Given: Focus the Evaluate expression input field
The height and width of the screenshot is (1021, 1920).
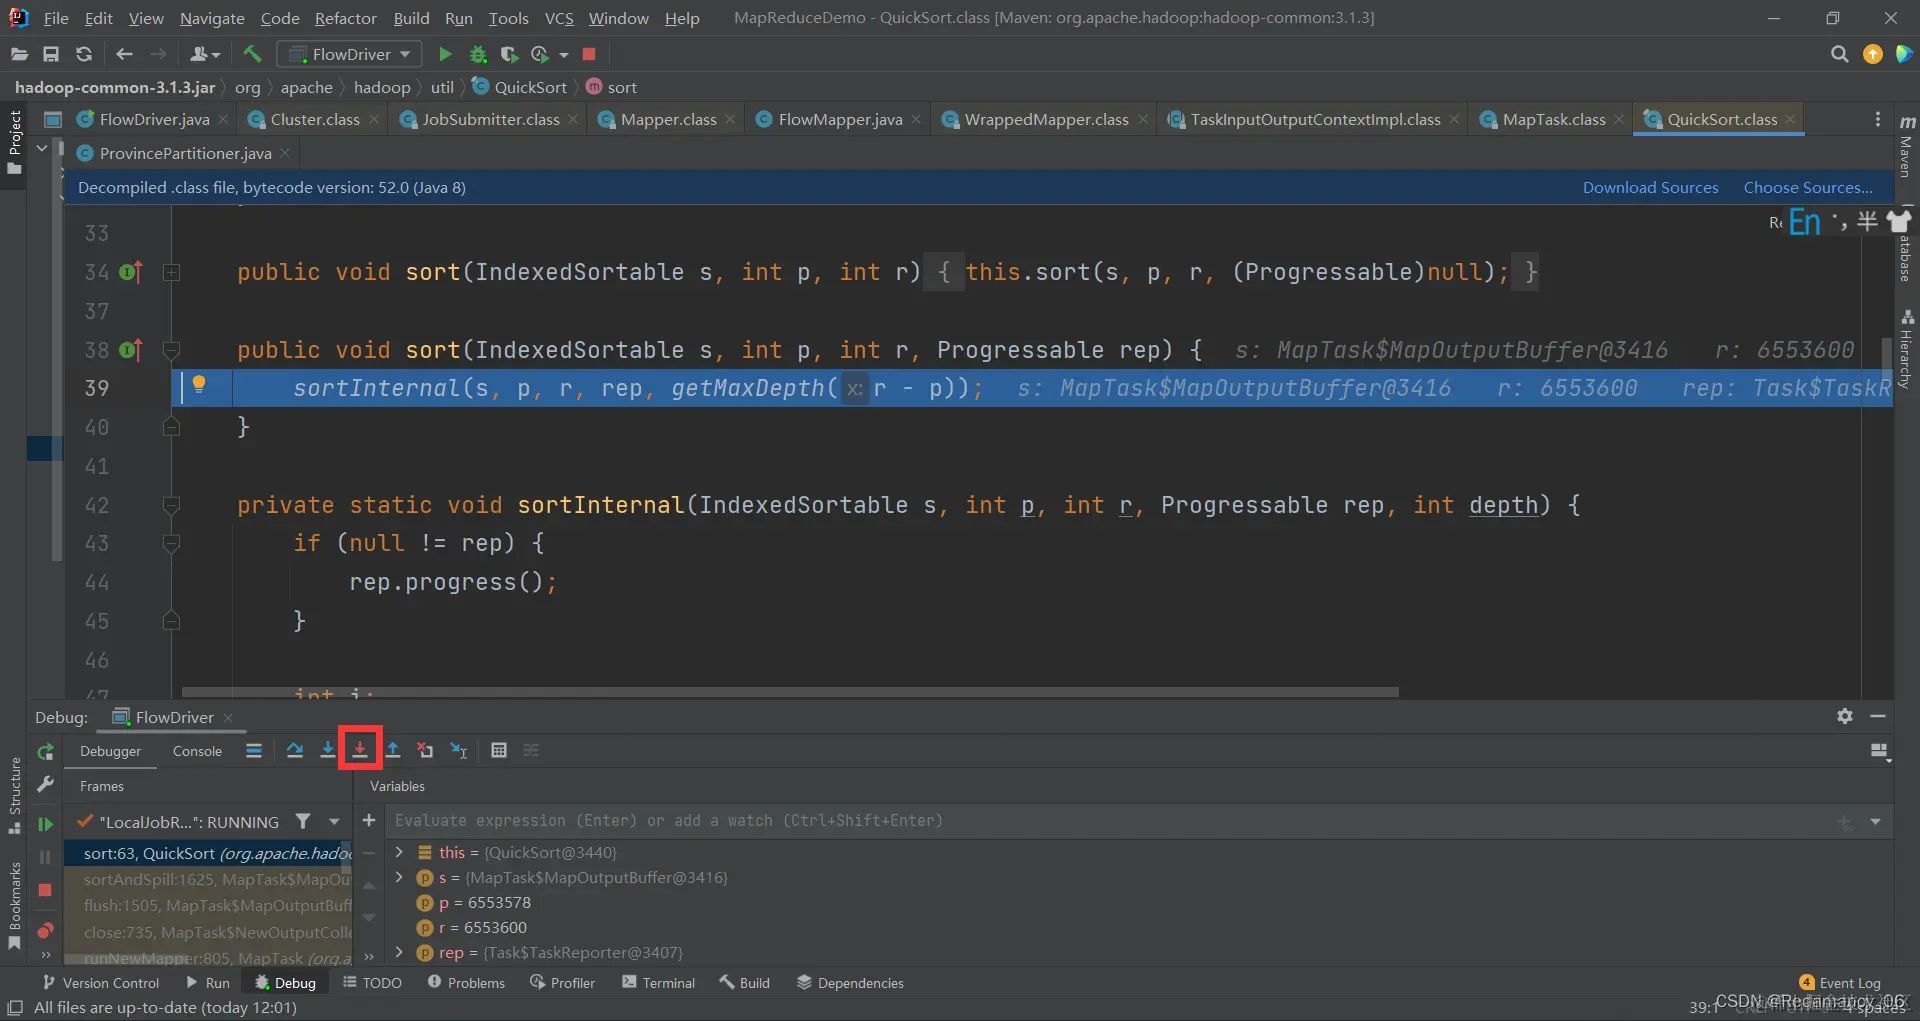Looking at the screenshot, I should pos(1110,821).
